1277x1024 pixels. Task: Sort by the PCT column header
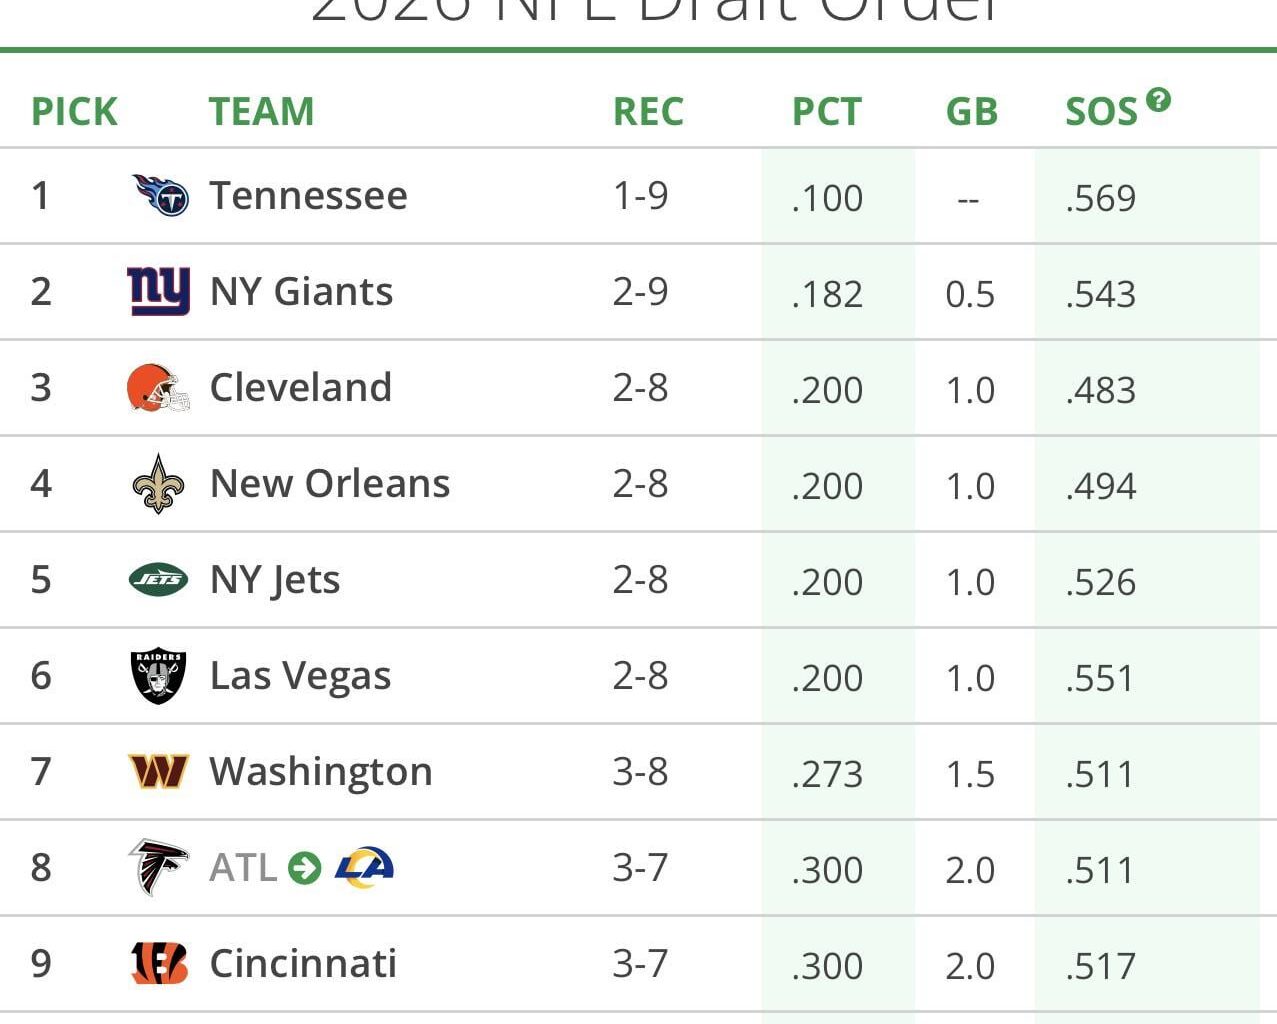(x=826, y=111)
